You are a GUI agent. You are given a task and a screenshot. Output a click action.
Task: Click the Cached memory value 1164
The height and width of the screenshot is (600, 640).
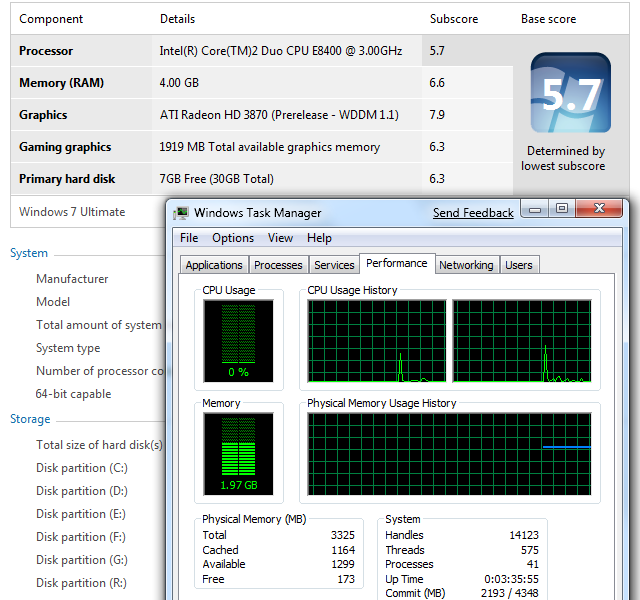point(343,550)
